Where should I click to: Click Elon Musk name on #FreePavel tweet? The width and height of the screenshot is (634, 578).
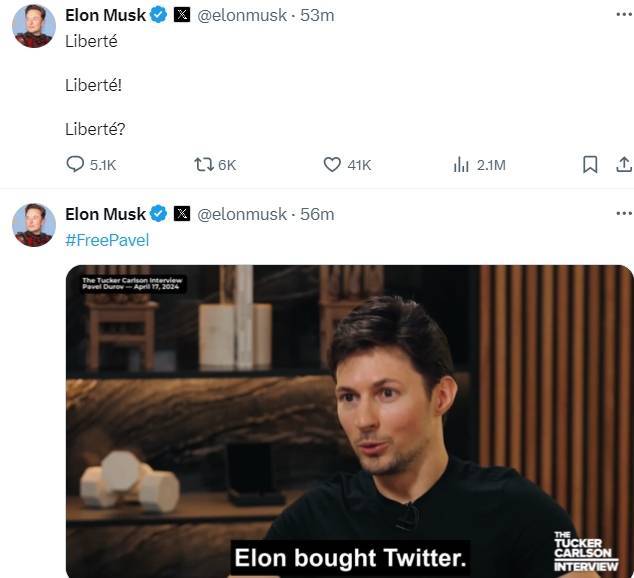point(105,214)
